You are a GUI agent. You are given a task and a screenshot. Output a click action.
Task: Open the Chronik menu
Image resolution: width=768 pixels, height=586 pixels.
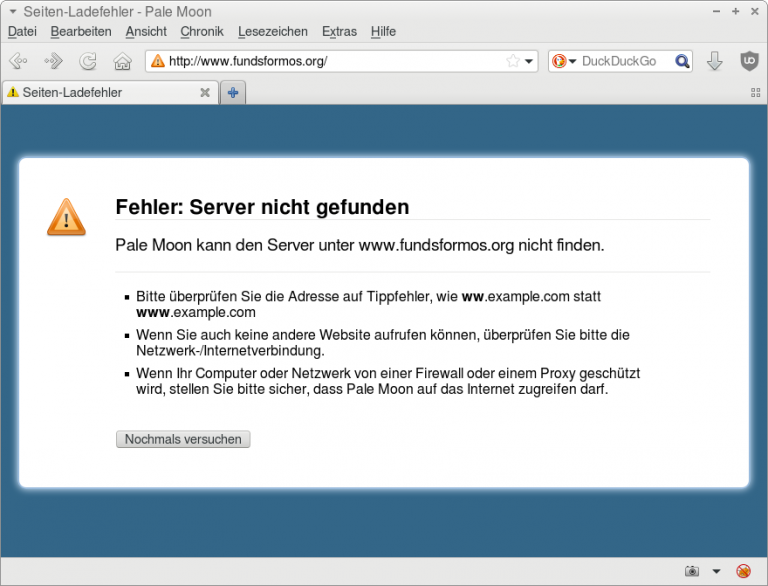202,31
